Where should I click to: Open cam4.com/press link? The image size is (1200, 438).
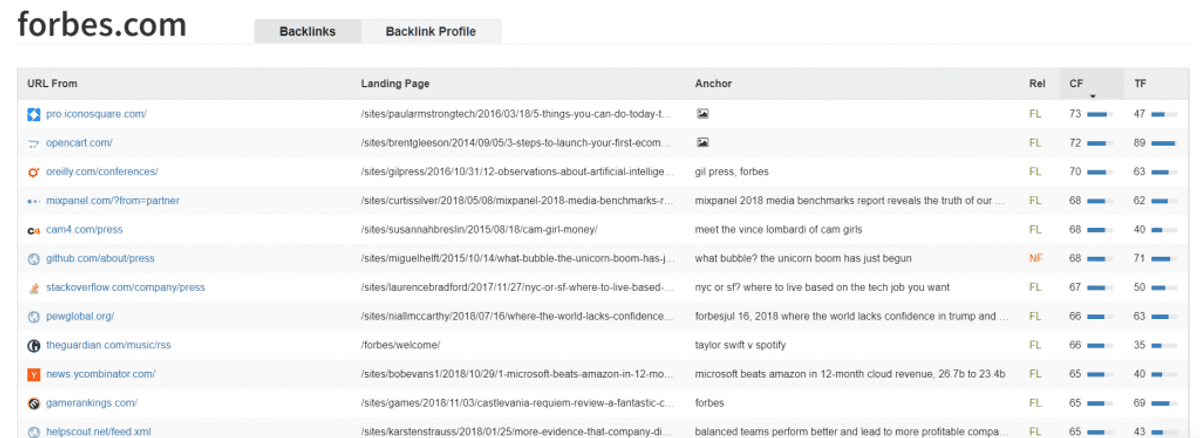coord(85,230)
